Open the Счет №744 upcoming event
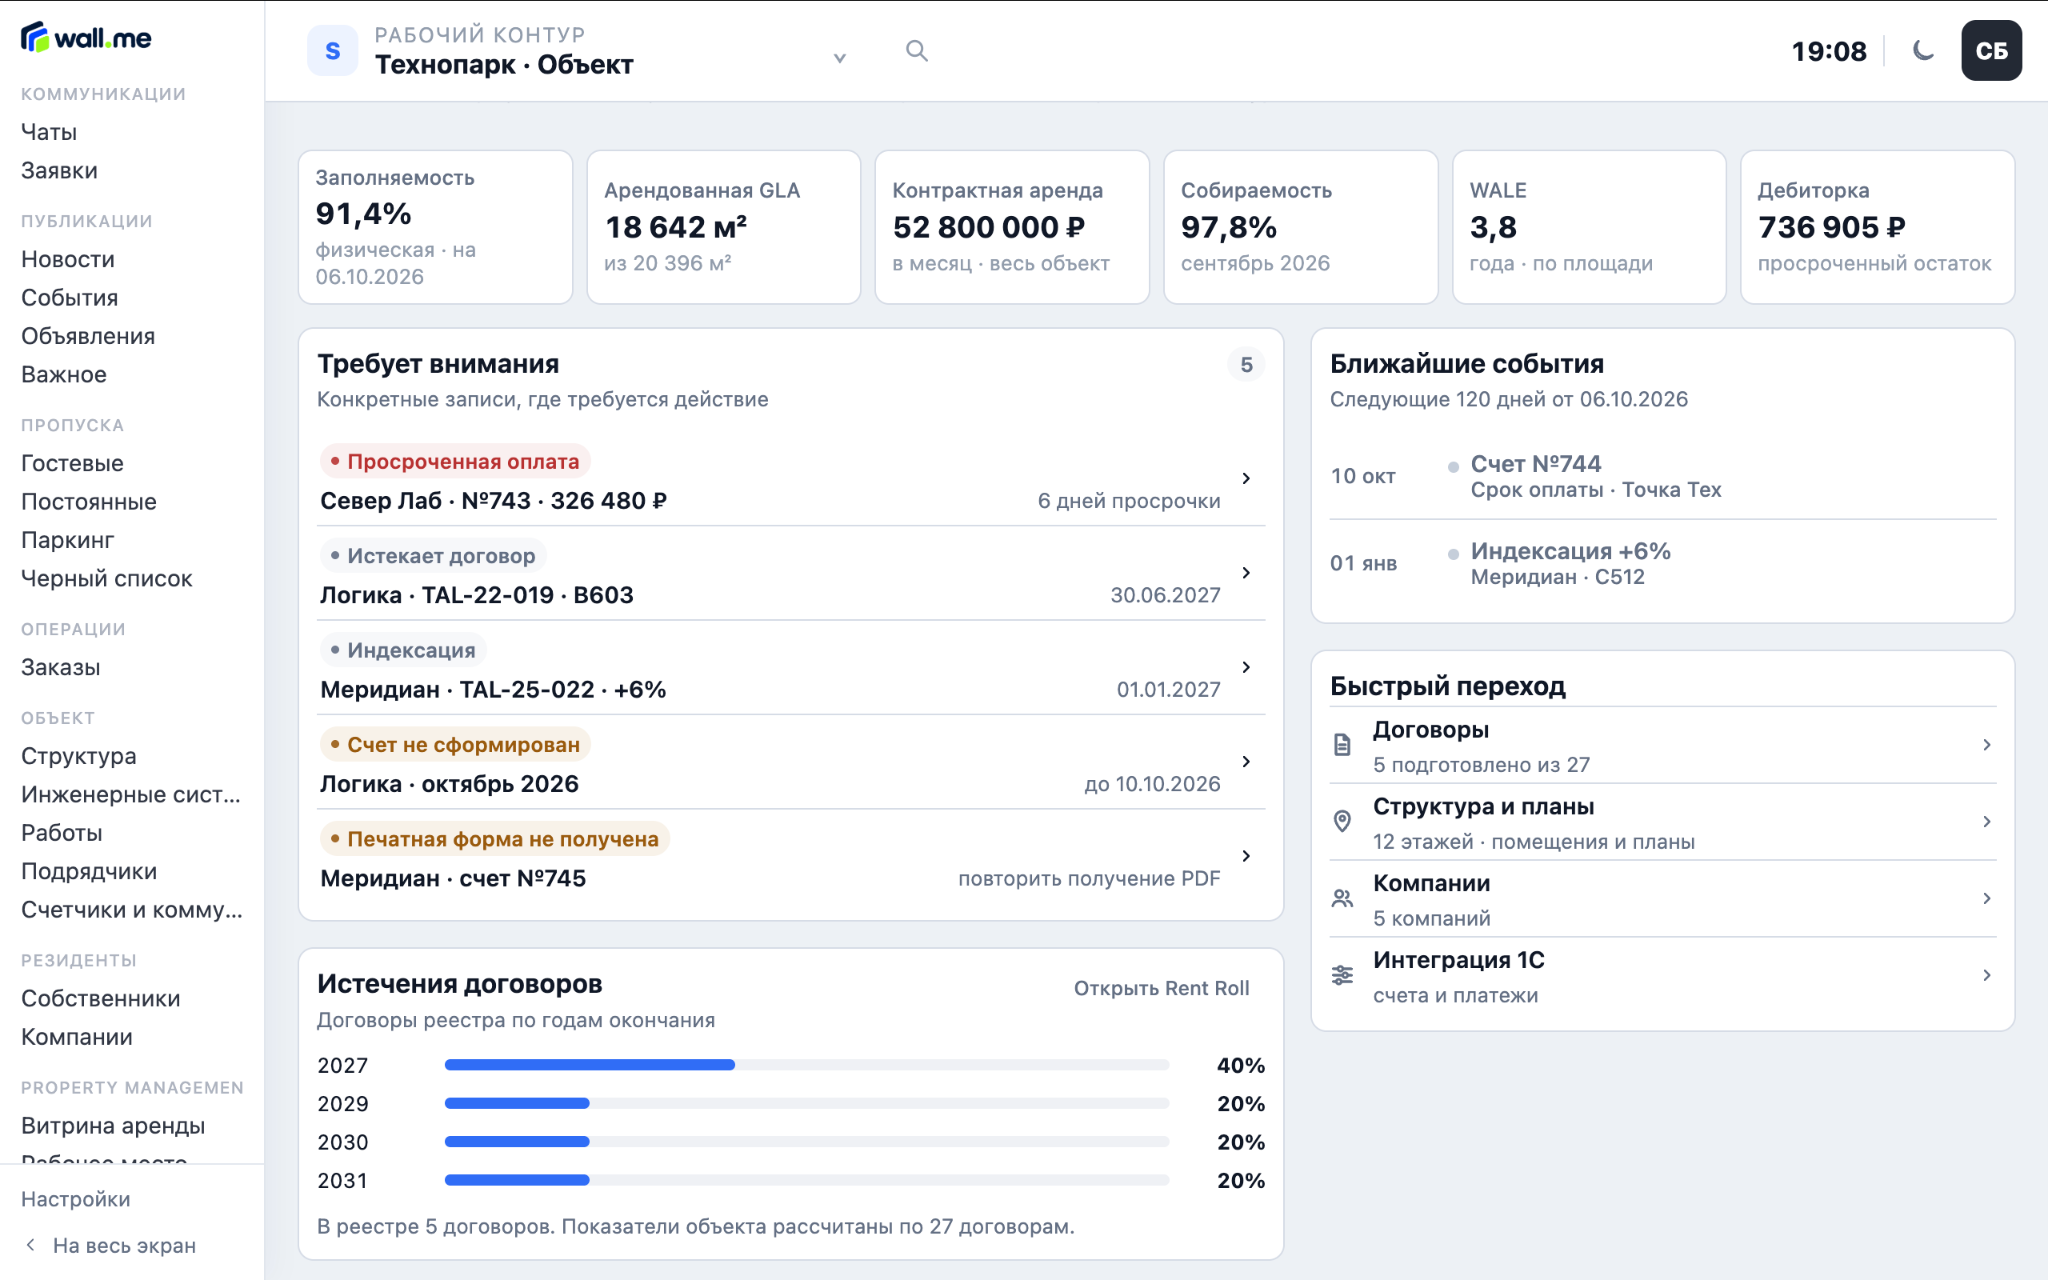The height and width of the screenshot is (1280, 2048). pos(1663,476)
